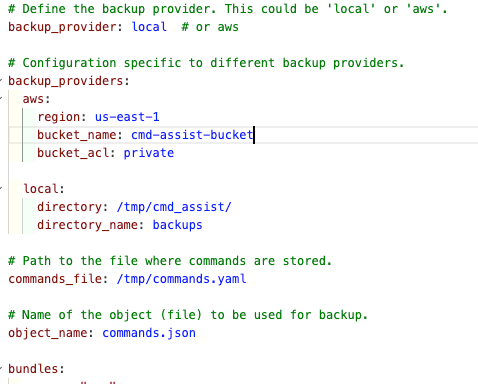The height and width of the screenshot is (384, 478).
Task: Click the commands_file key
Action: [x=55, y=279]
